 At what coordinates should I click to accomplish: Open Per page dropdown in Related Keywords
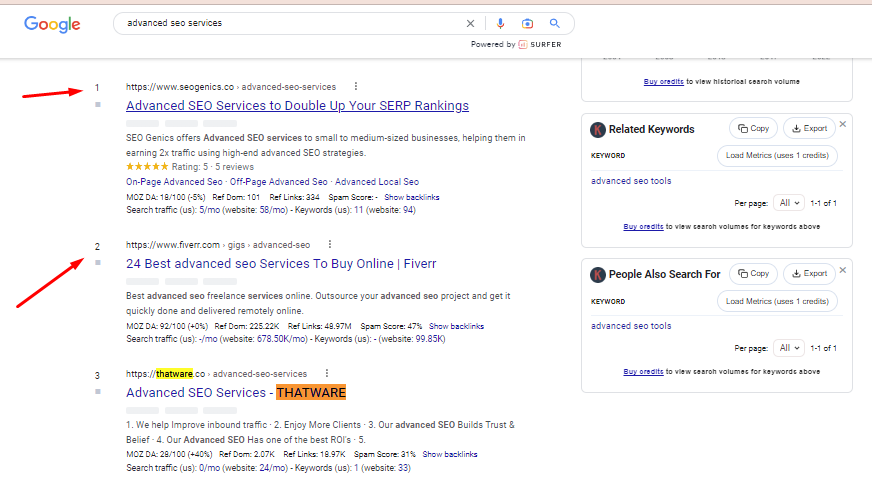(x=789, y=203)
